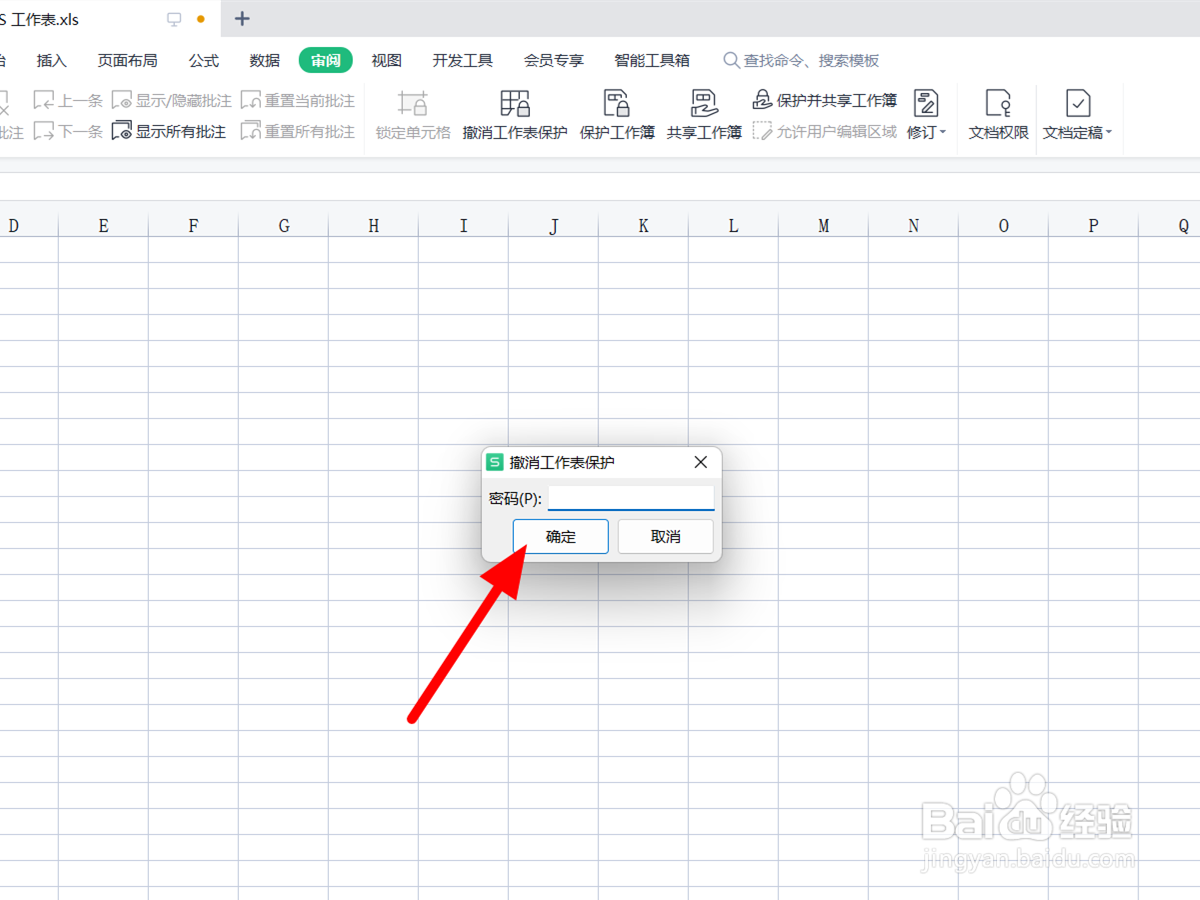This screenshot has height=900, width=1200.
Task: Select column header P
Action: (1094, 226)
